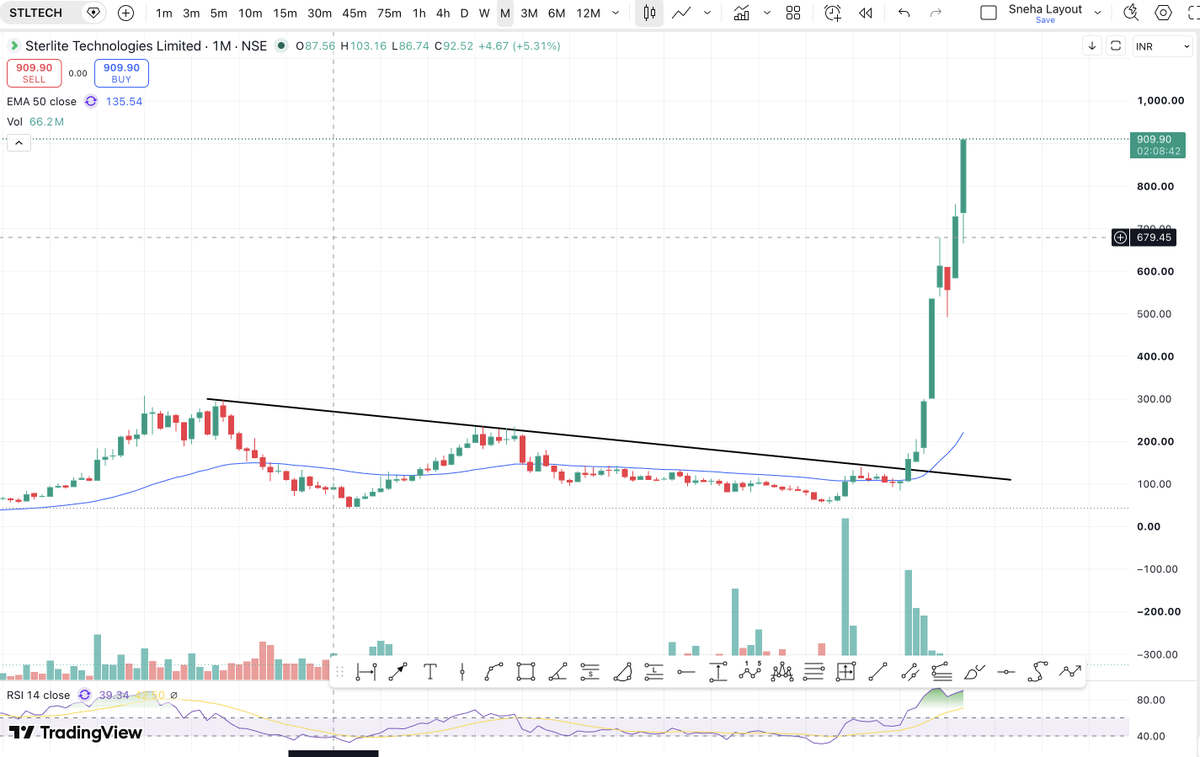Click the TradingView logo link
The width and height of the screenshot is (1200, 757).
[76, 732]
